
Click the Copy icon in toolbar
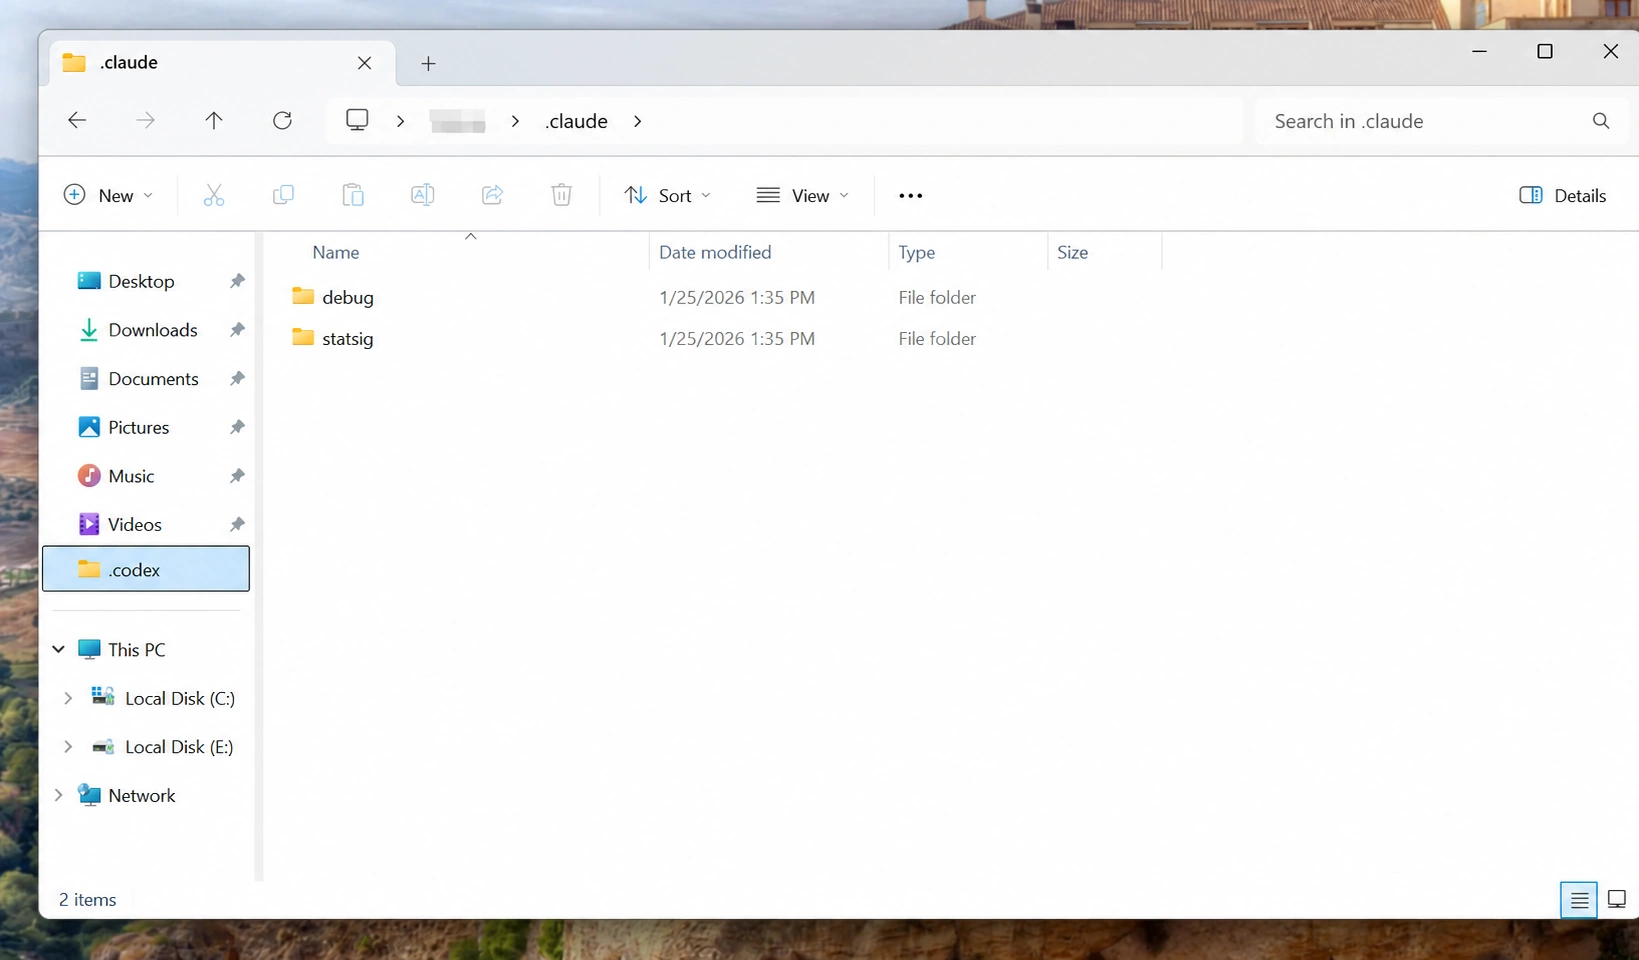pyautogui.click(x=283, y=195)
